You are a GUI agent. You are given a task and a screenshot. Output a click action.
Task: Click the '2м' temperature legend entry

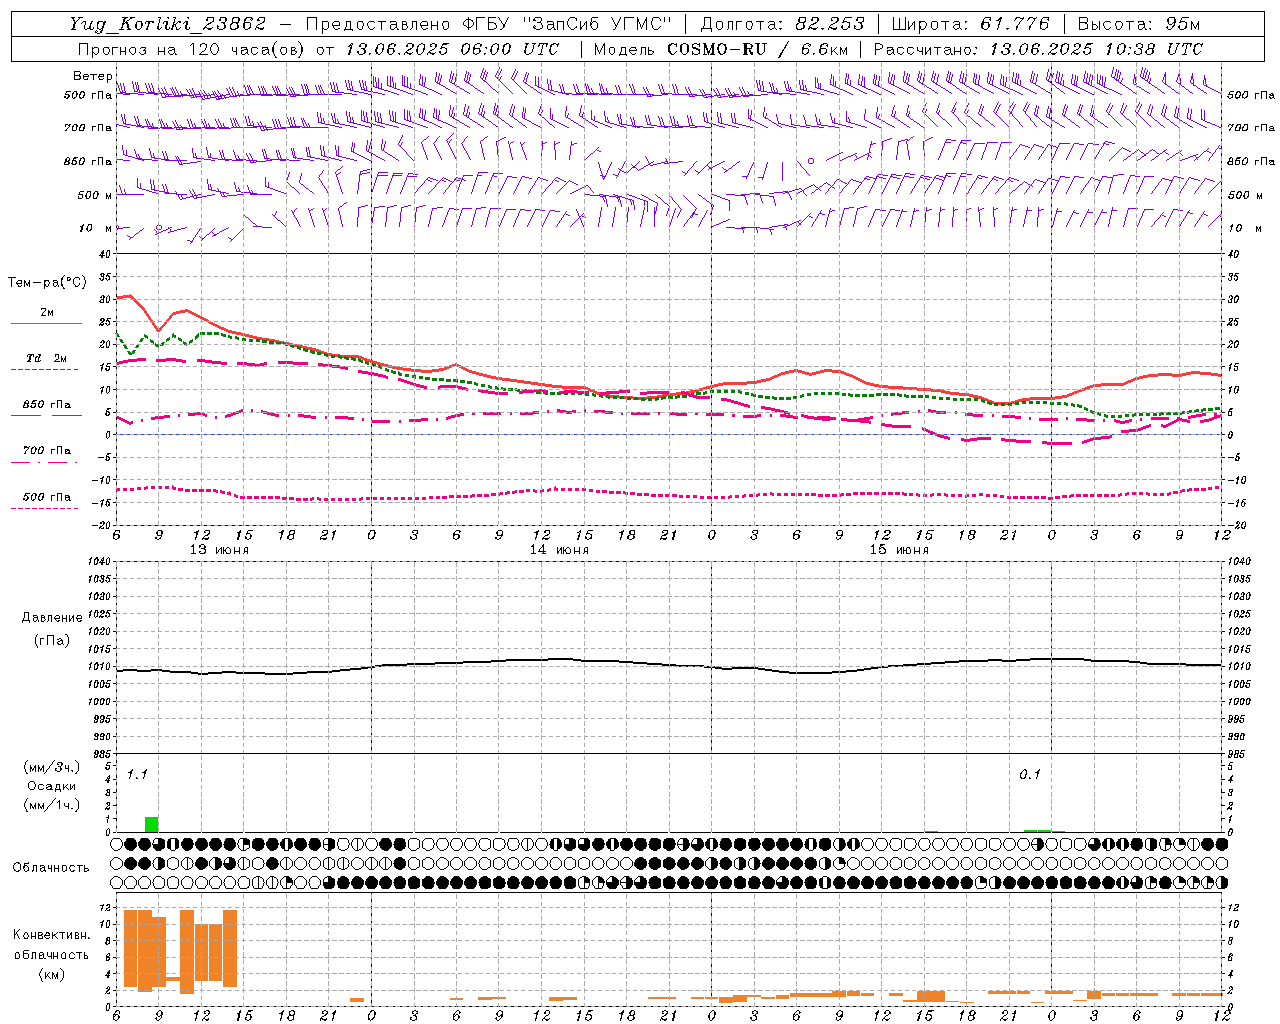[47, 312]
